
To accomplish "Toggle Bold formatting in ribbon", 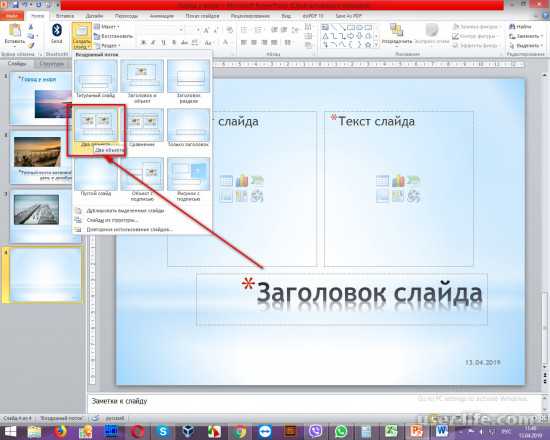I will [143, 43].
